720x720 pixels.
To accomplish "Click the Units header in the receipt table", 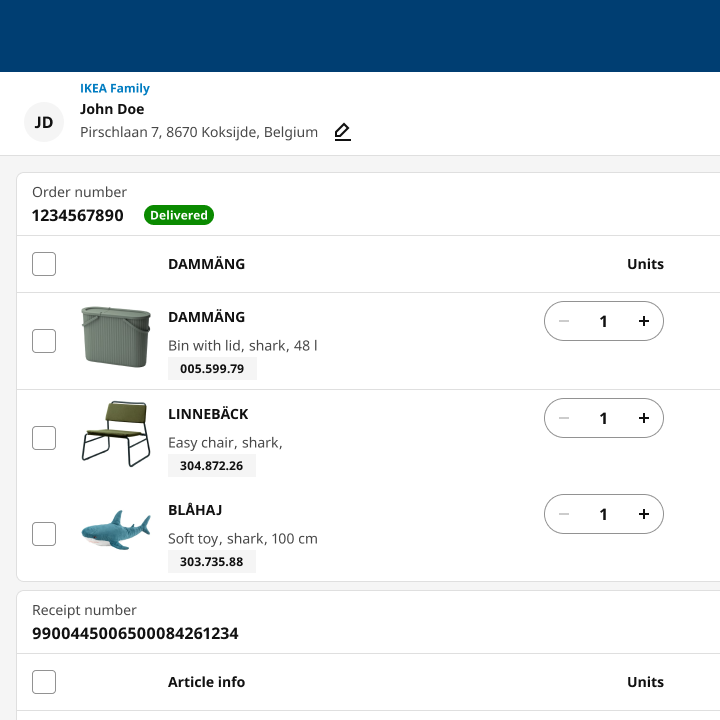I will coord(645,682).
